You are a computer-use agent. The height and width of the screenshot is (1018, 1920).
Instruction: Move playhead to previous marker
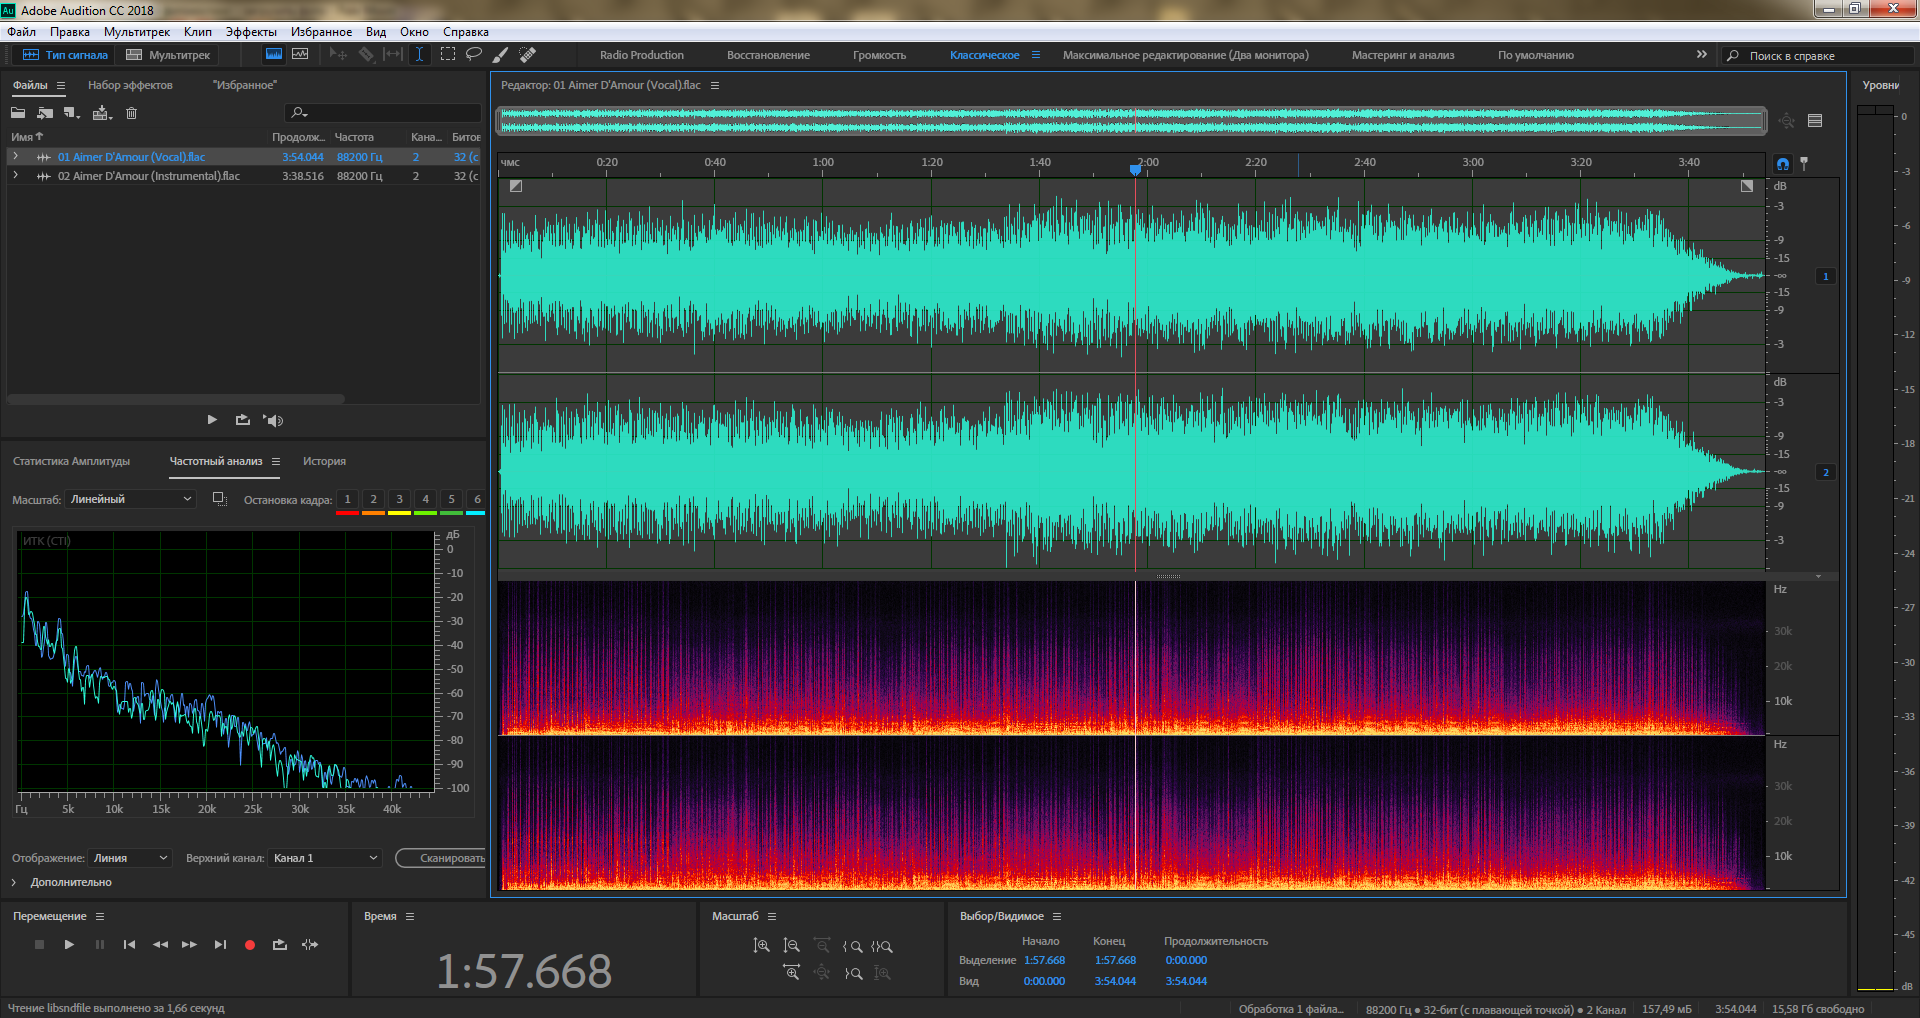tap(129, 945)
